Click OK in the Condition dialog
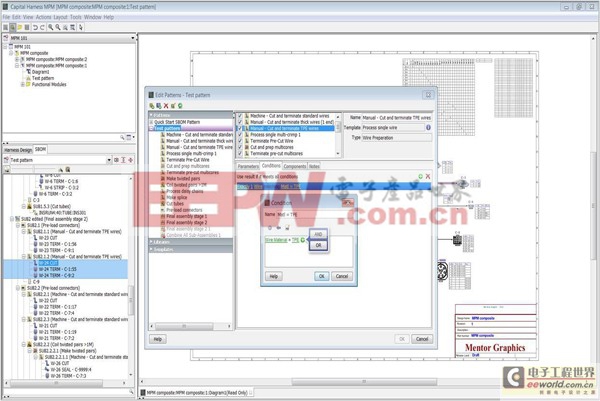Screen dimensions: 600x401 pos(321,276)
